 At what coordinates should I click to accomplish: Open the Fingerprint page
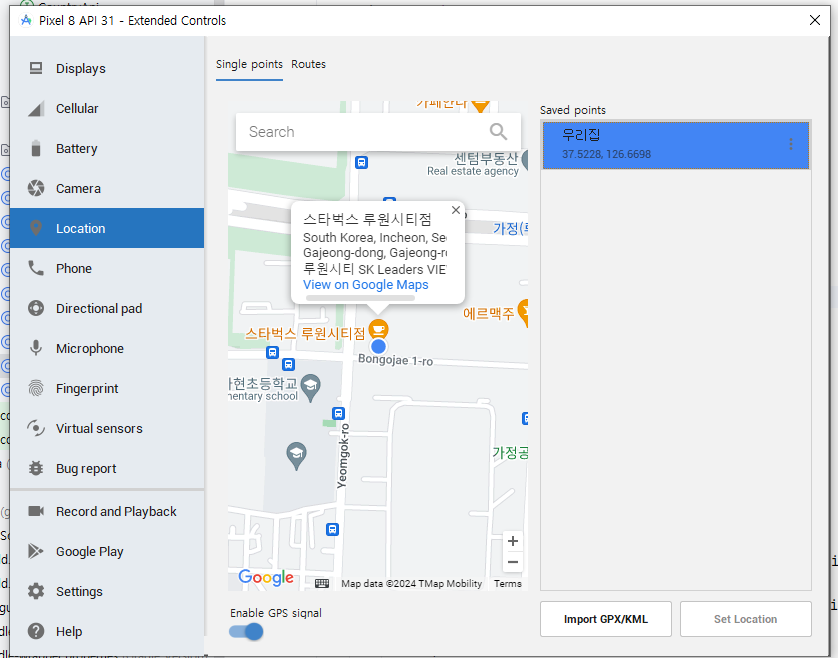(x=107, y=389)
